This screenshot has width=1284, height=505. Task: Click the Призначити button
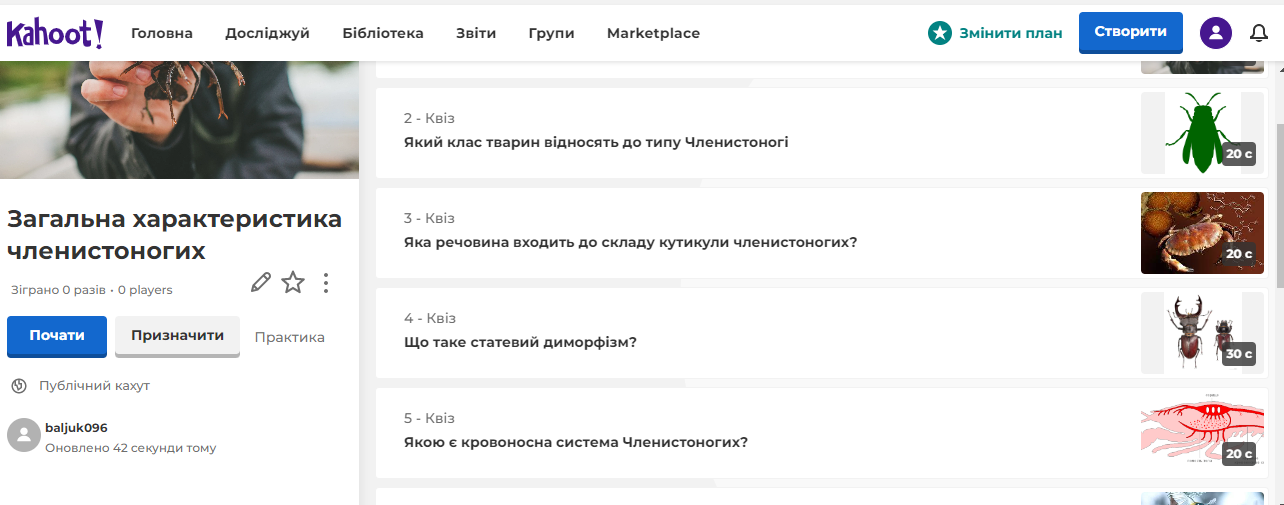pyautogui.click(x=178, y=336)
